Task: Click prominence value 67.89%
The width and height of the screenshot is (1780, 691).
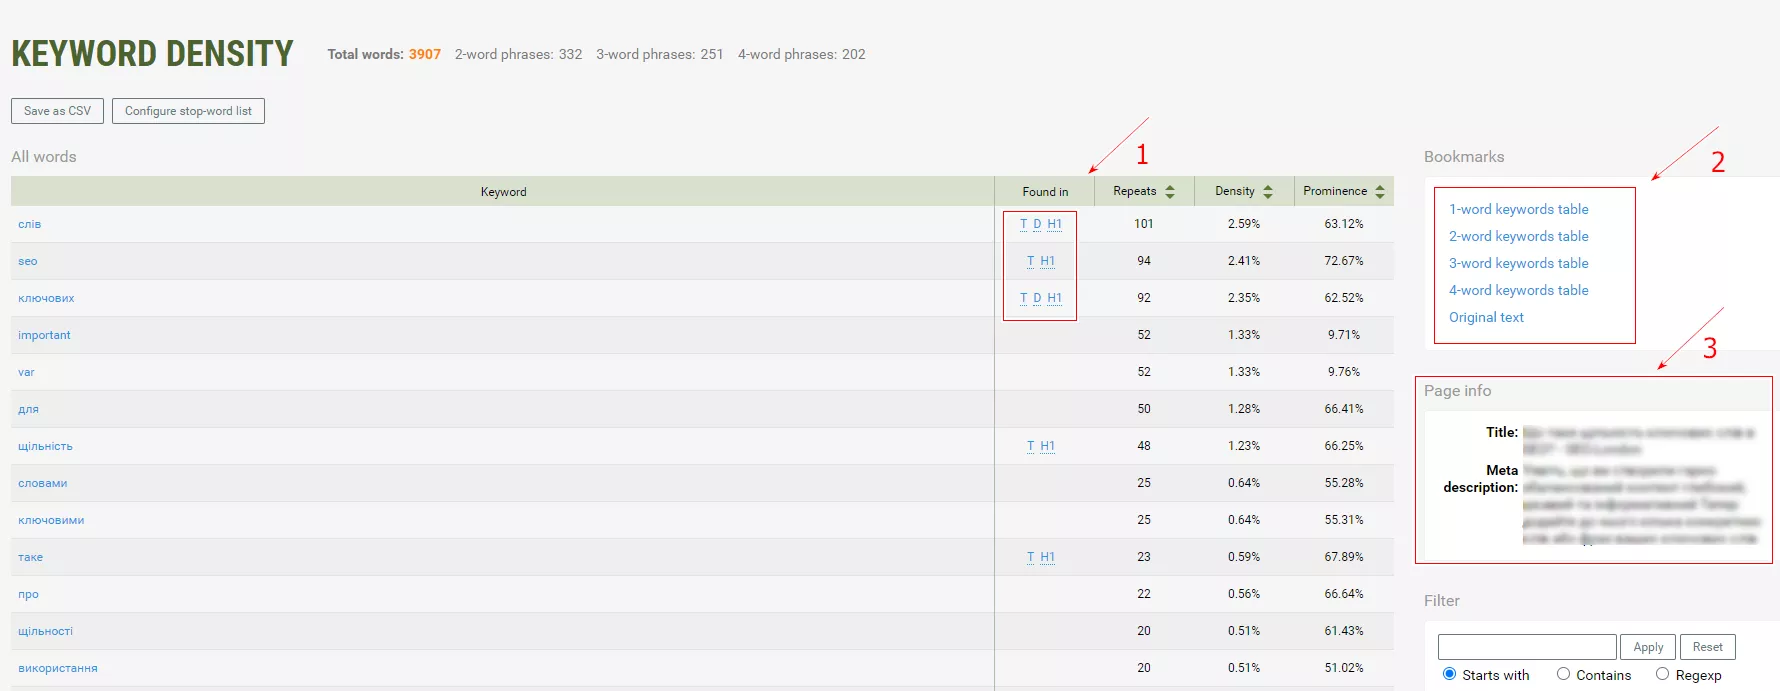Action: point(1344,557)
